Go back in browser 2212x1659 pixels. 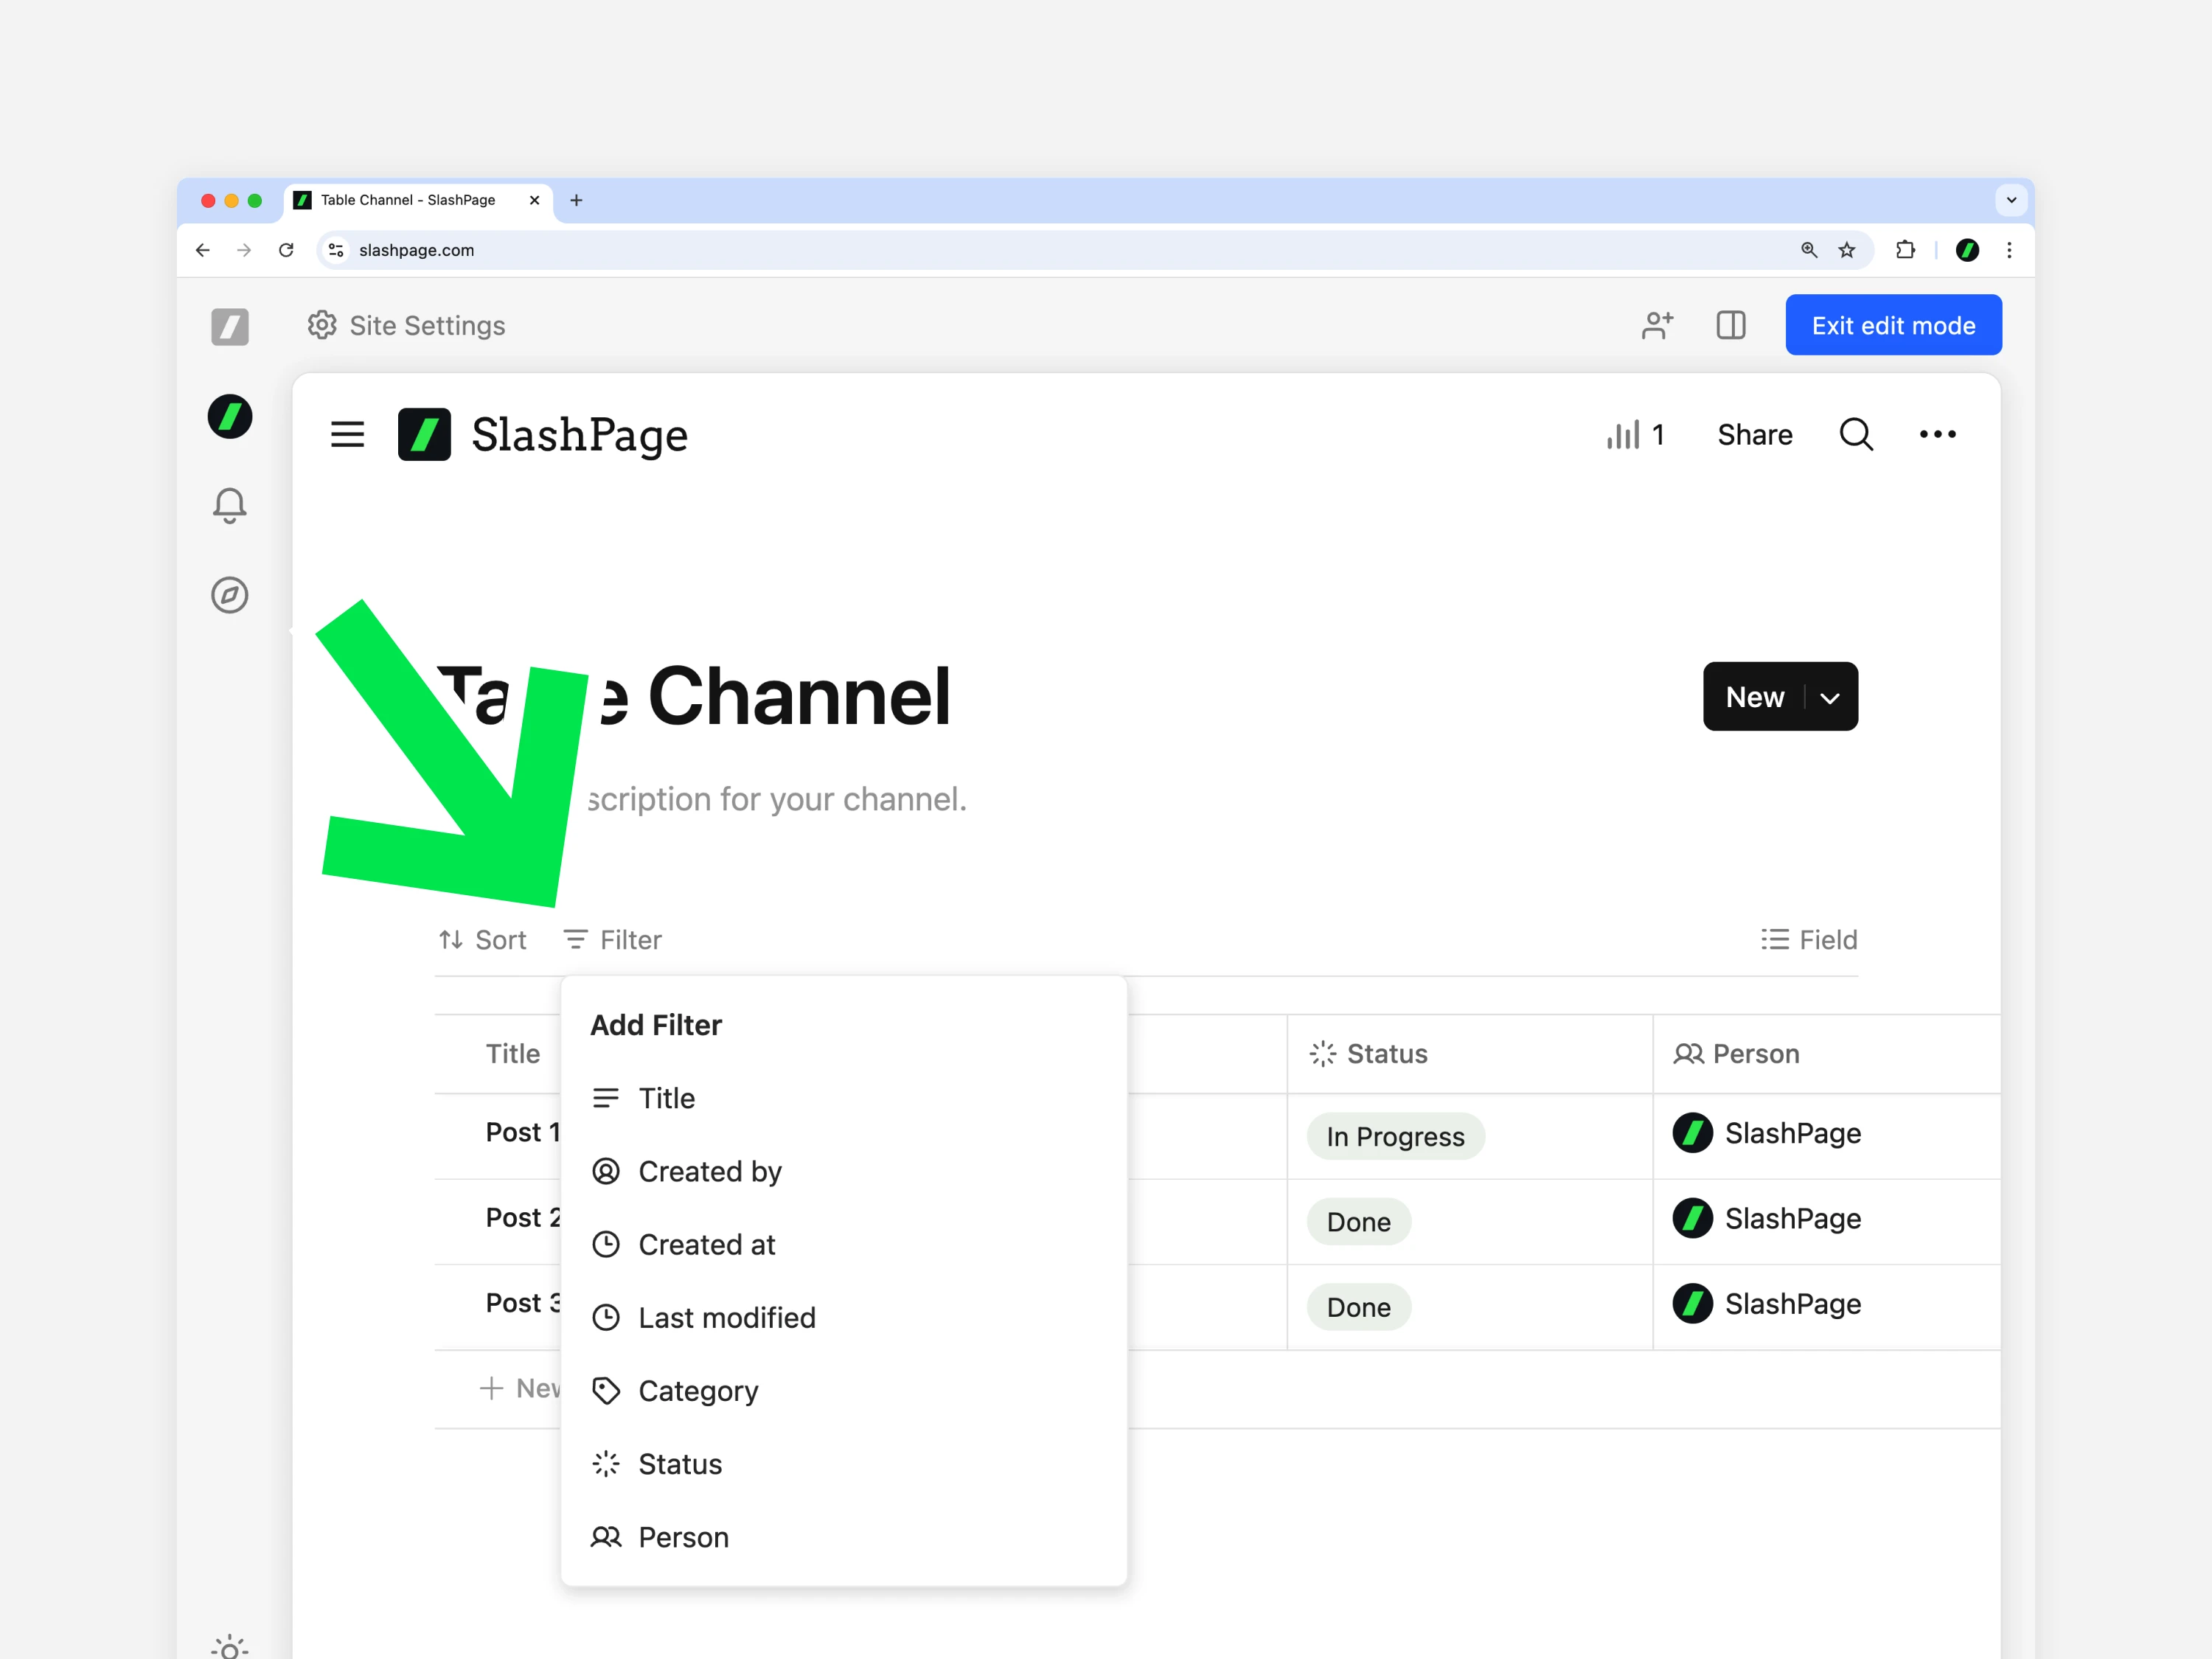tap(203, 250)
